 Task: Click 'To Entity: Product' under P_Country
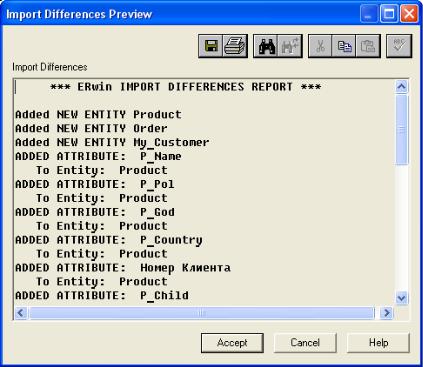pos(102,254)
